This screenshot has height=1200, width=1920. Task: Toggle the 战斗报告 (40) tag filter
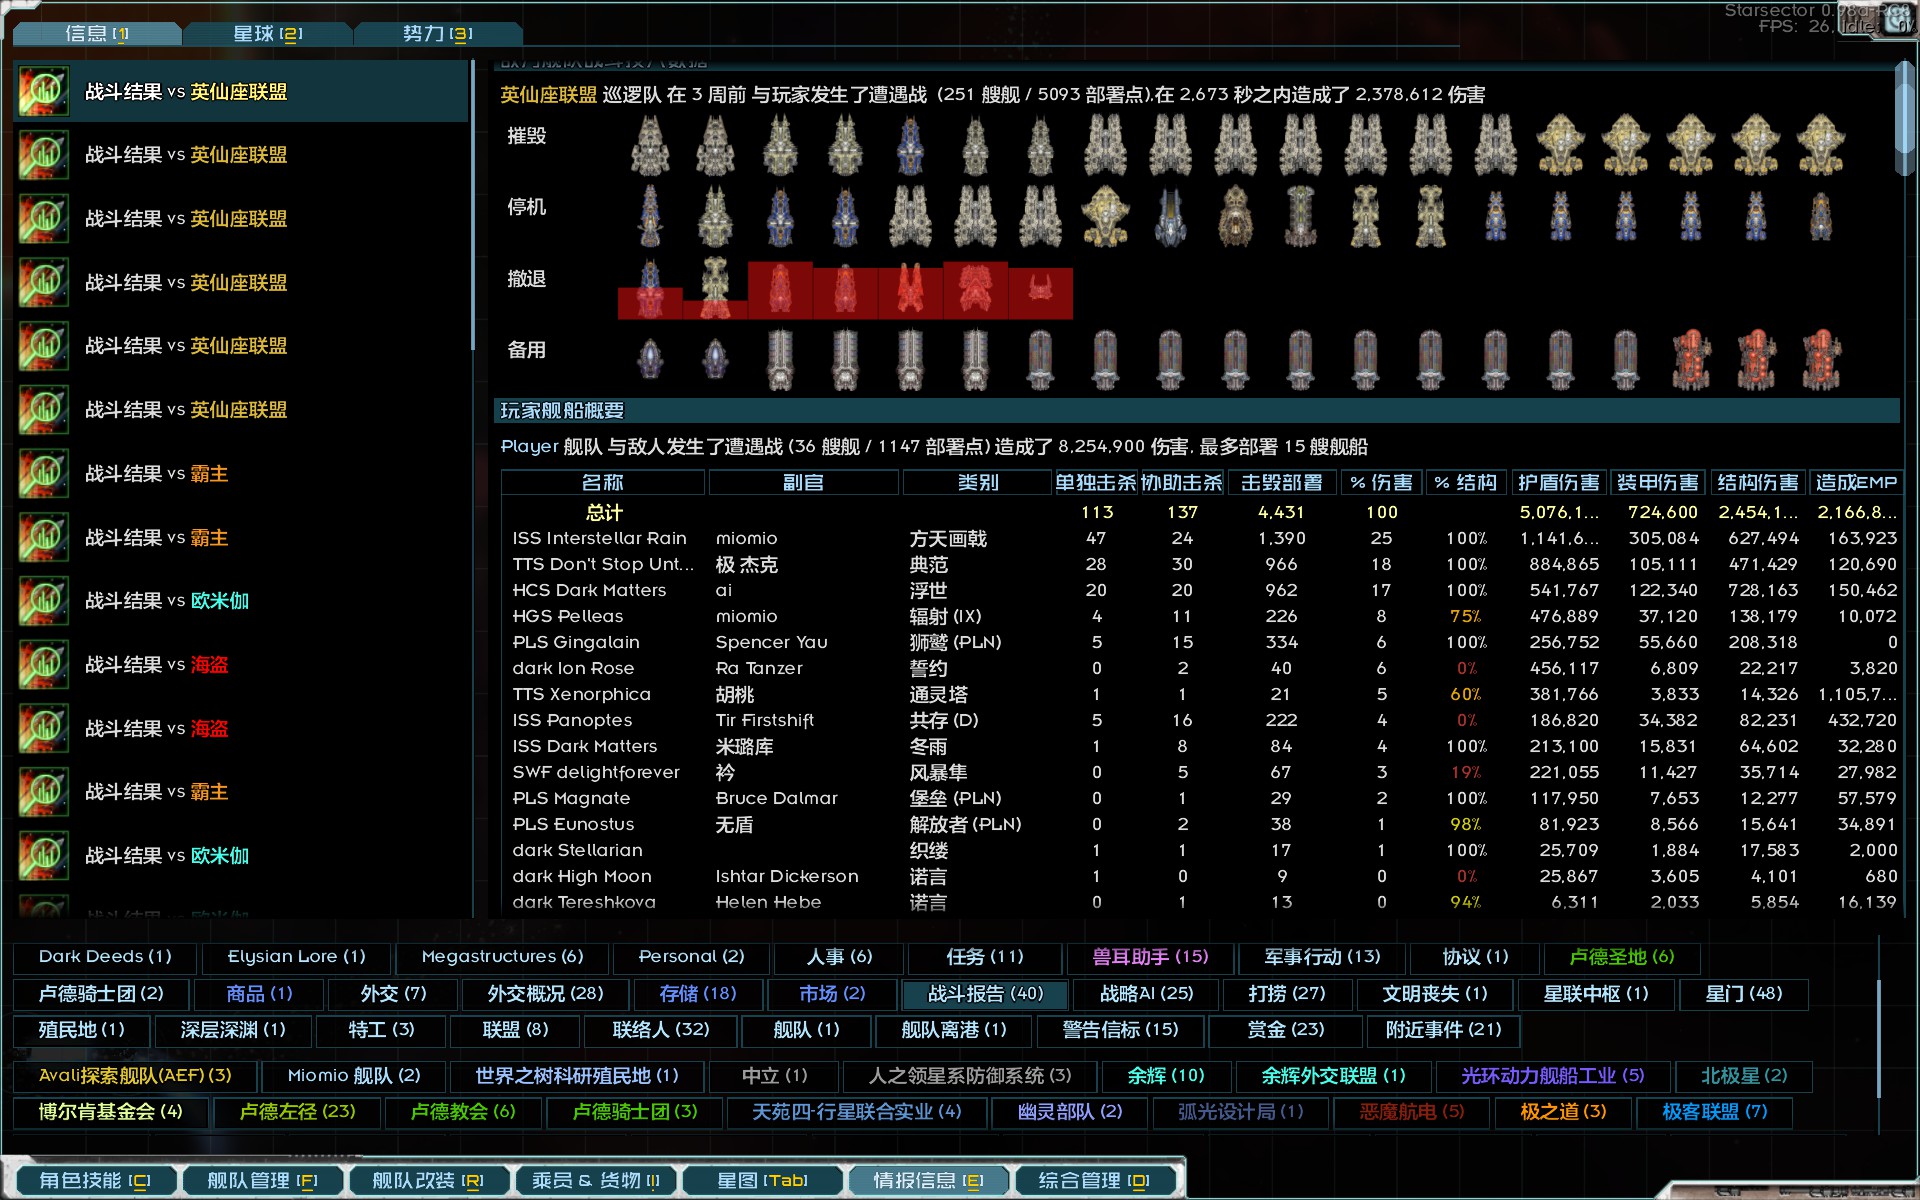click(x=985, y=994)
